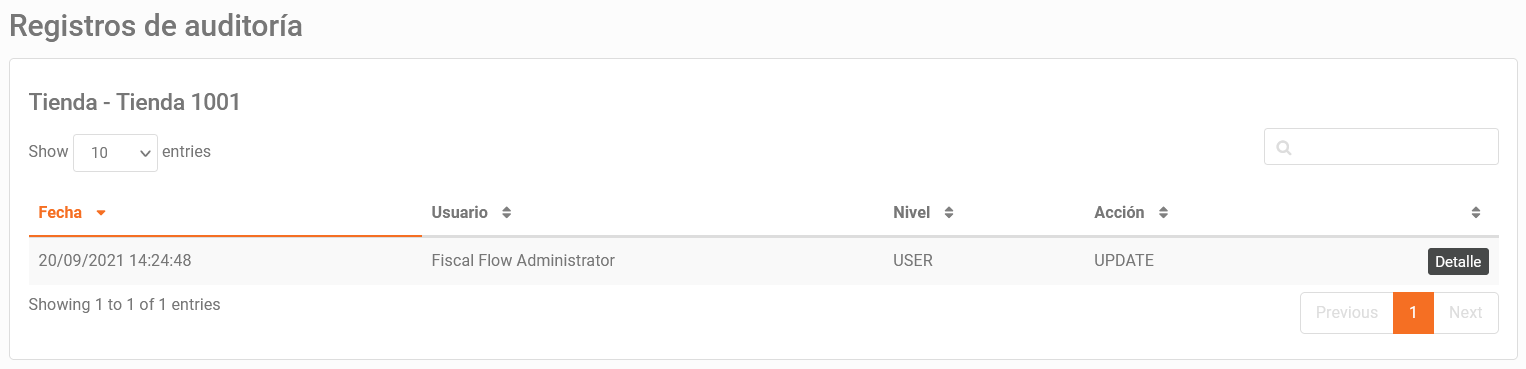Click the sort arrows on the last unlabeled column
The height and width of the screenshot is (369, 1526).
pos(1476,213)
